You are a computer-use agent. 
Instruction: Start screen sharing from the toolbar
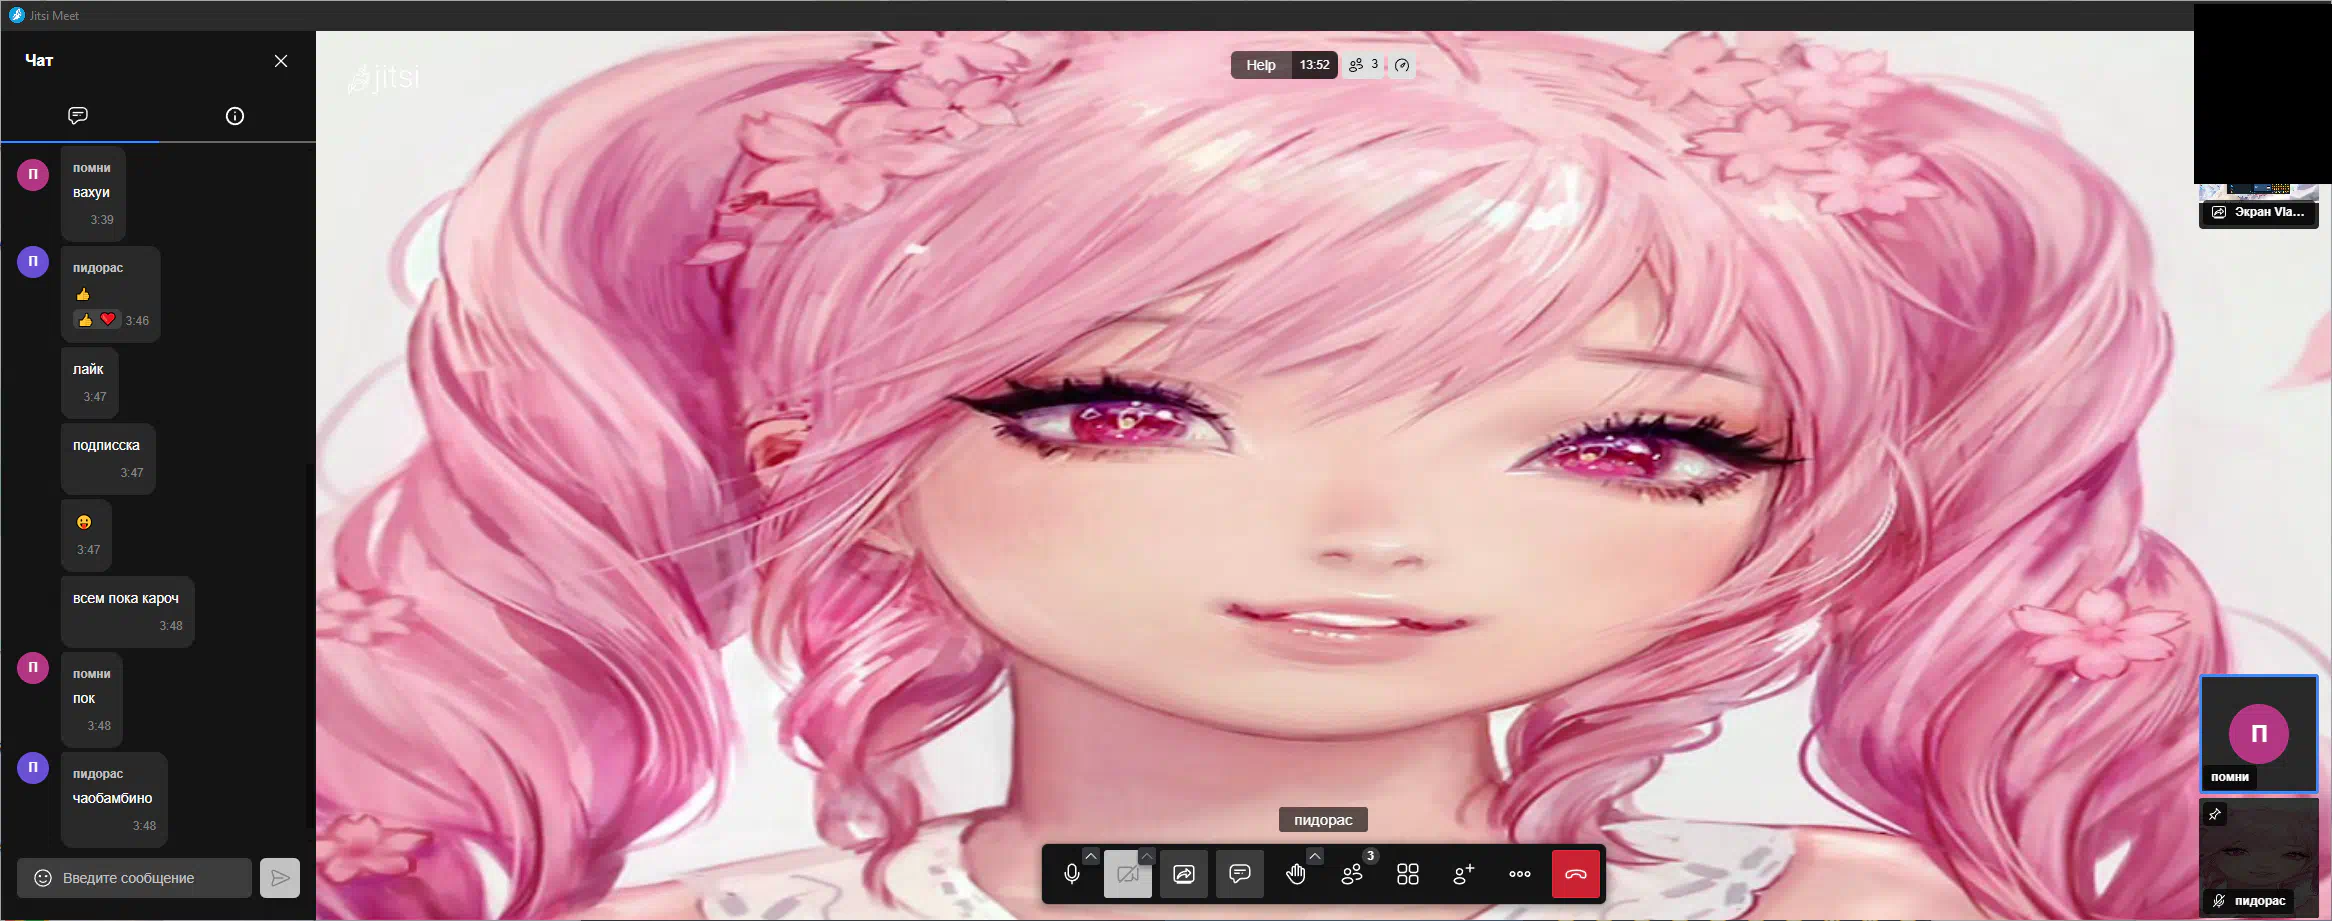point(1183,874)
